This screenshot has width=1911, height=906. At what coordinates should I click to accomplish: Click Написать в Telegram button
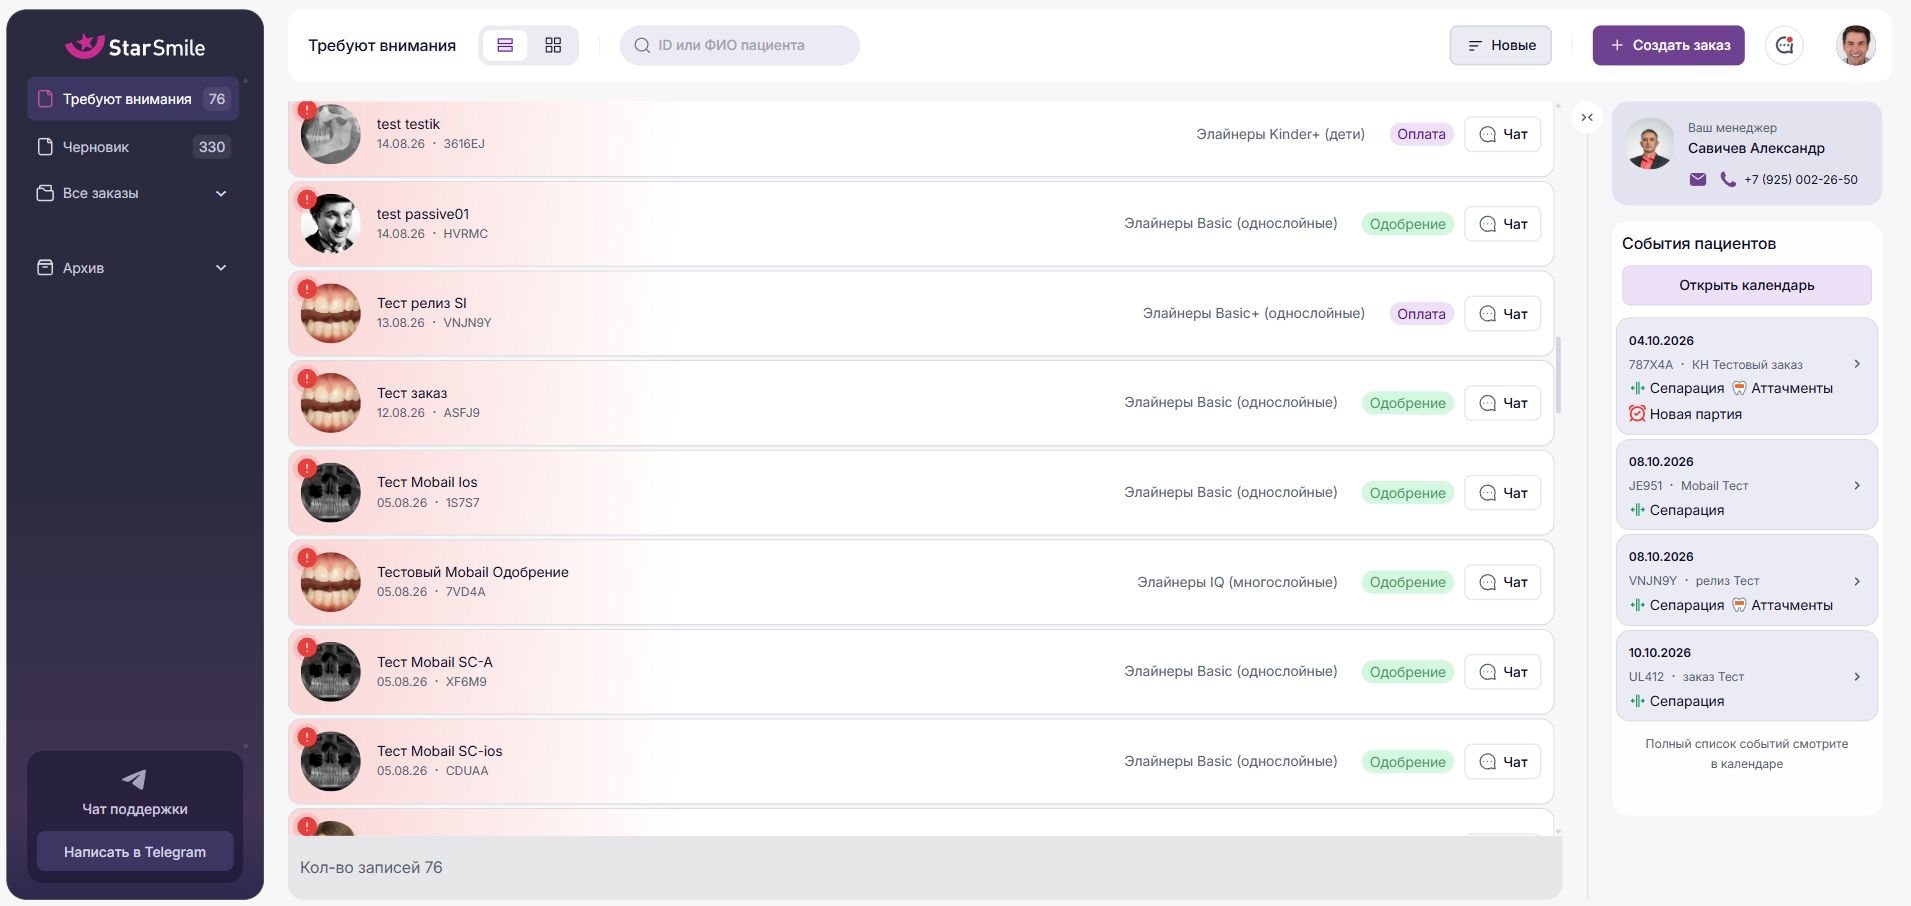pos(135,852)
